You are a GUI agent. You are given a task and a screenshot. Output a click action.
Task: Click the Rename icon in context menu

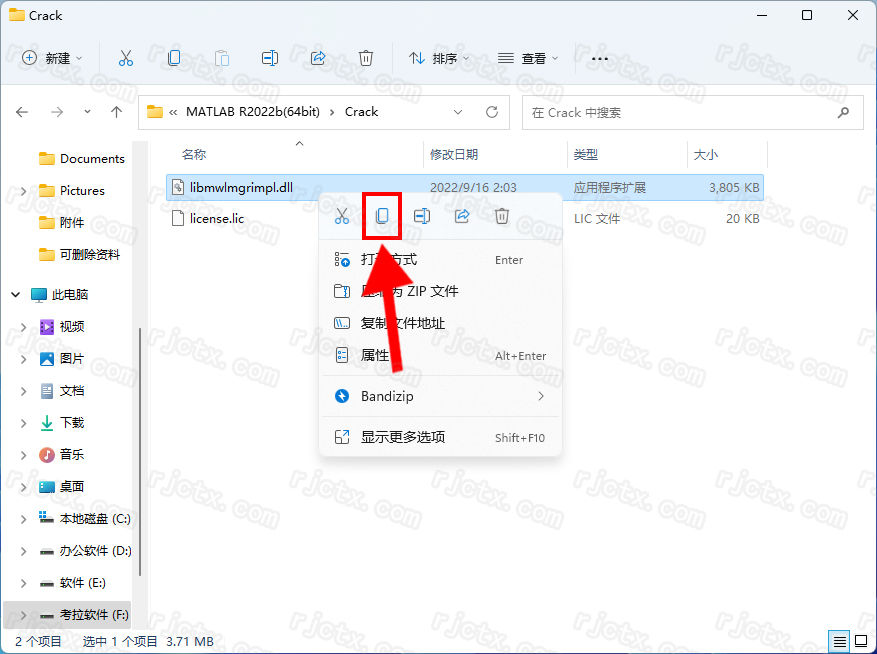pyautogui.click(x=422, y=216)
